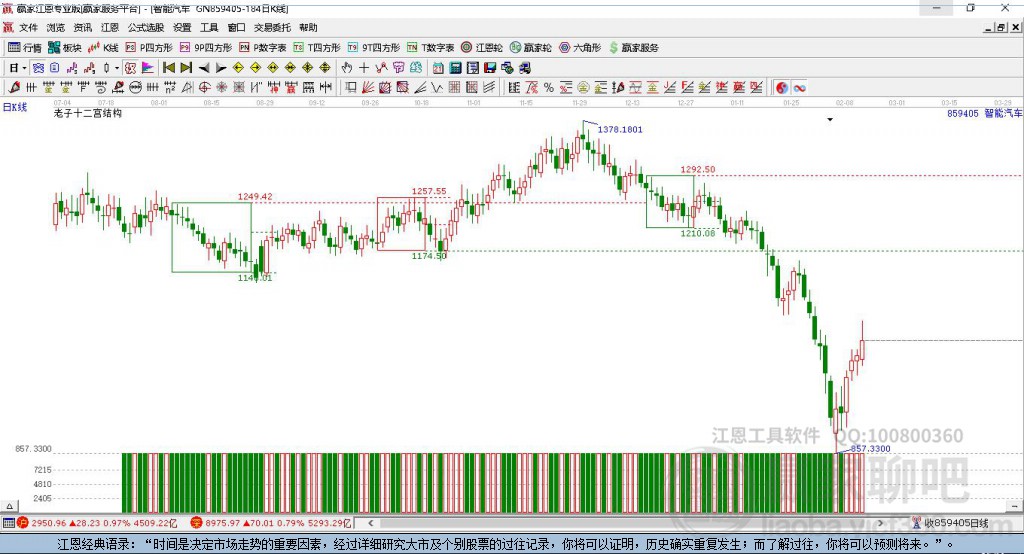
Task: Click the up-arrow expander at lower left
Action: tap(9, 506)
